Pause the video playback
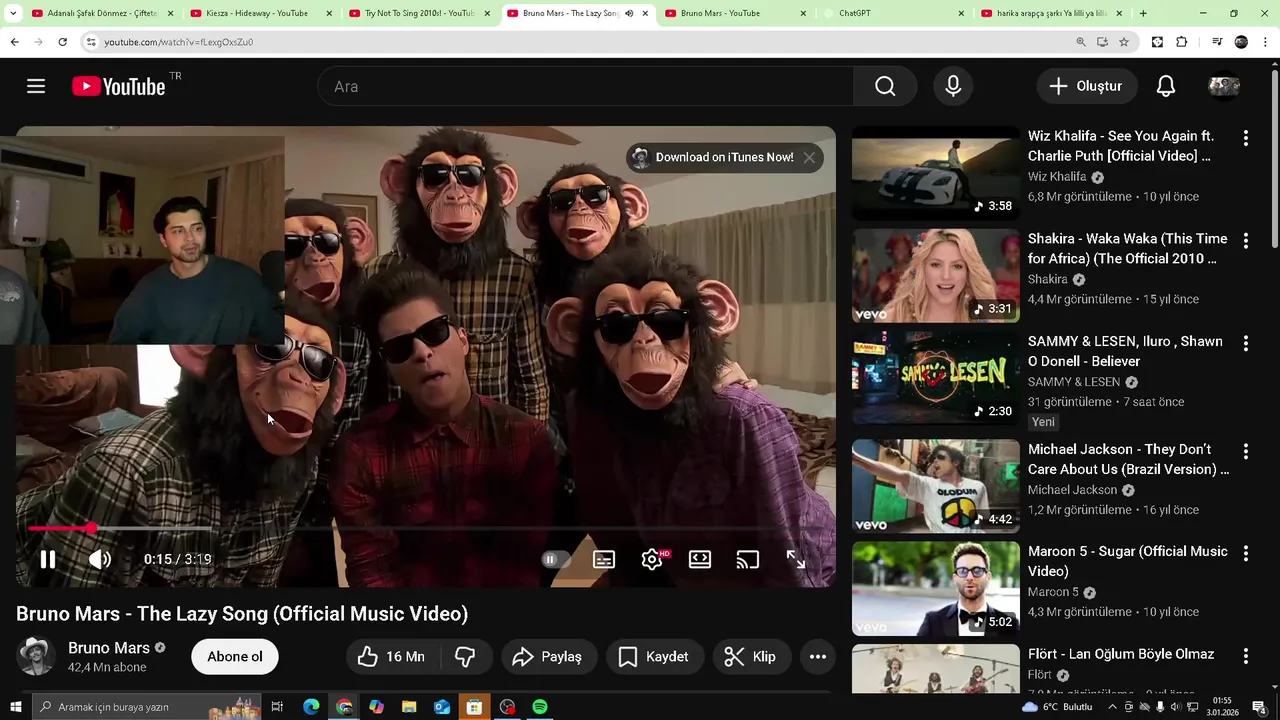Screen dimensions: 1280x720 point(47,559)
